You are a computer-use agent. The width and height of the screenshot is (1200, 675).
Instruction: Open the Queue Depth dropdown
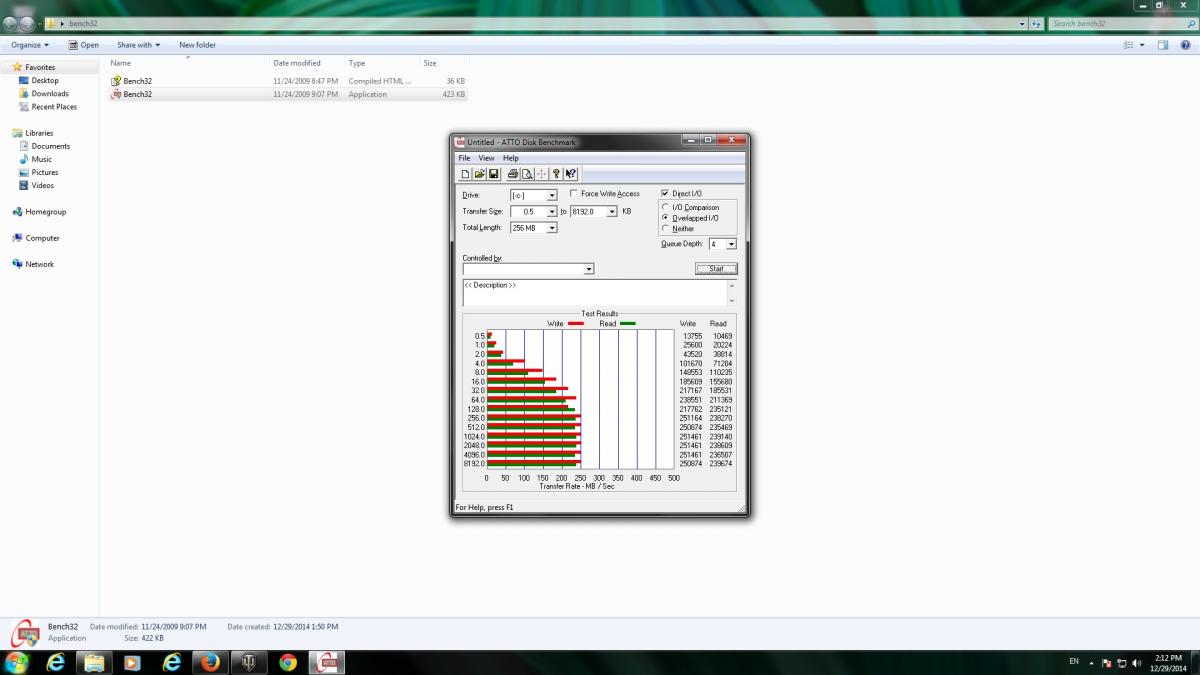731,244
